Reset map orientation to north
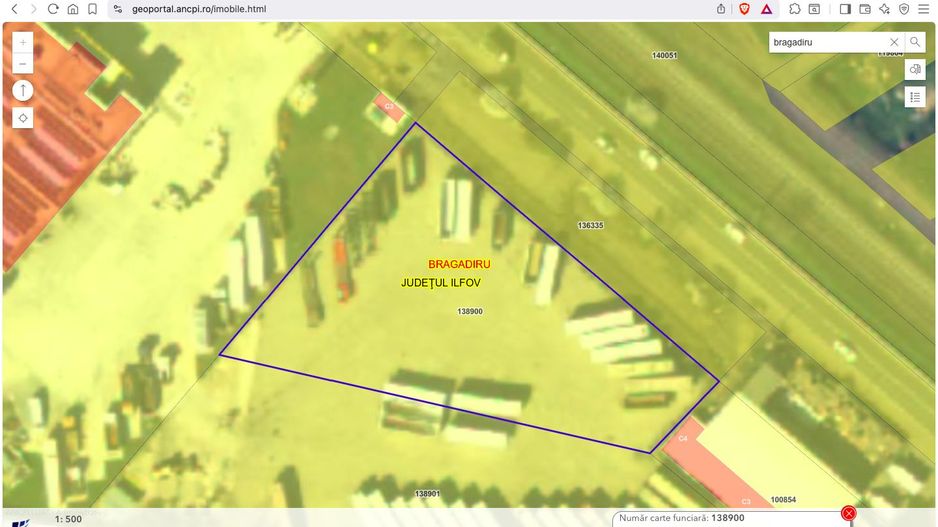Image resolution: width=938 pixels, height=527 pixels. click(23, 91)
